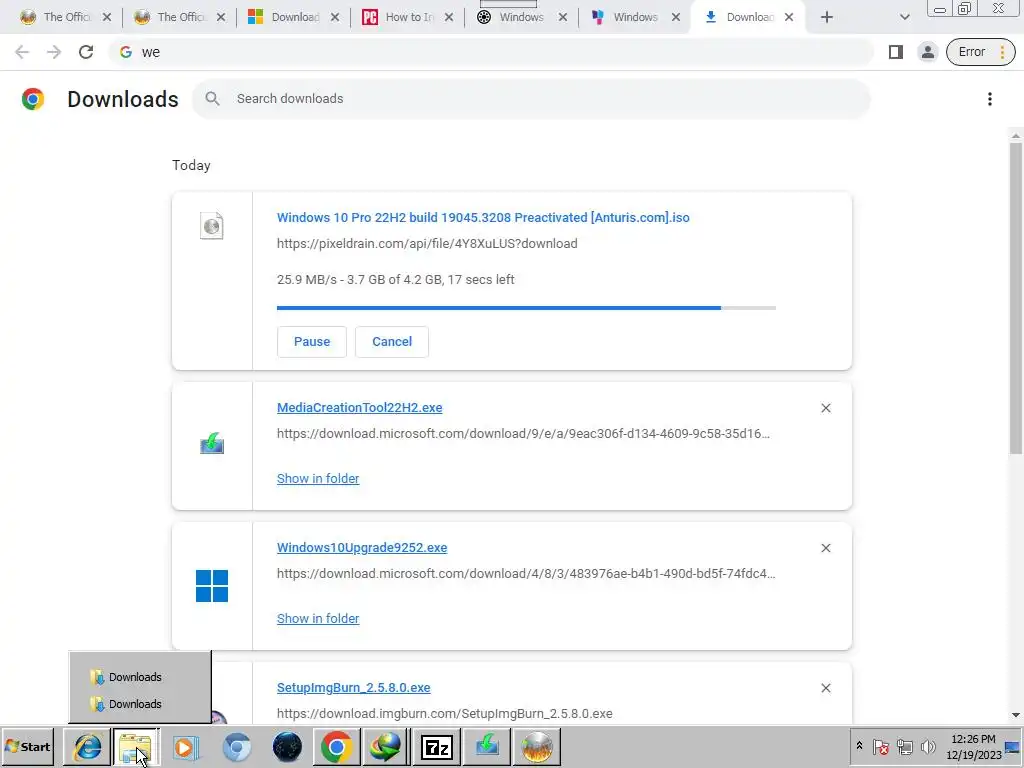The image size is (1024, 768).
Task: Show MediaCreationTool22H2.exe in folder
Action: click(x=318, y=479)
